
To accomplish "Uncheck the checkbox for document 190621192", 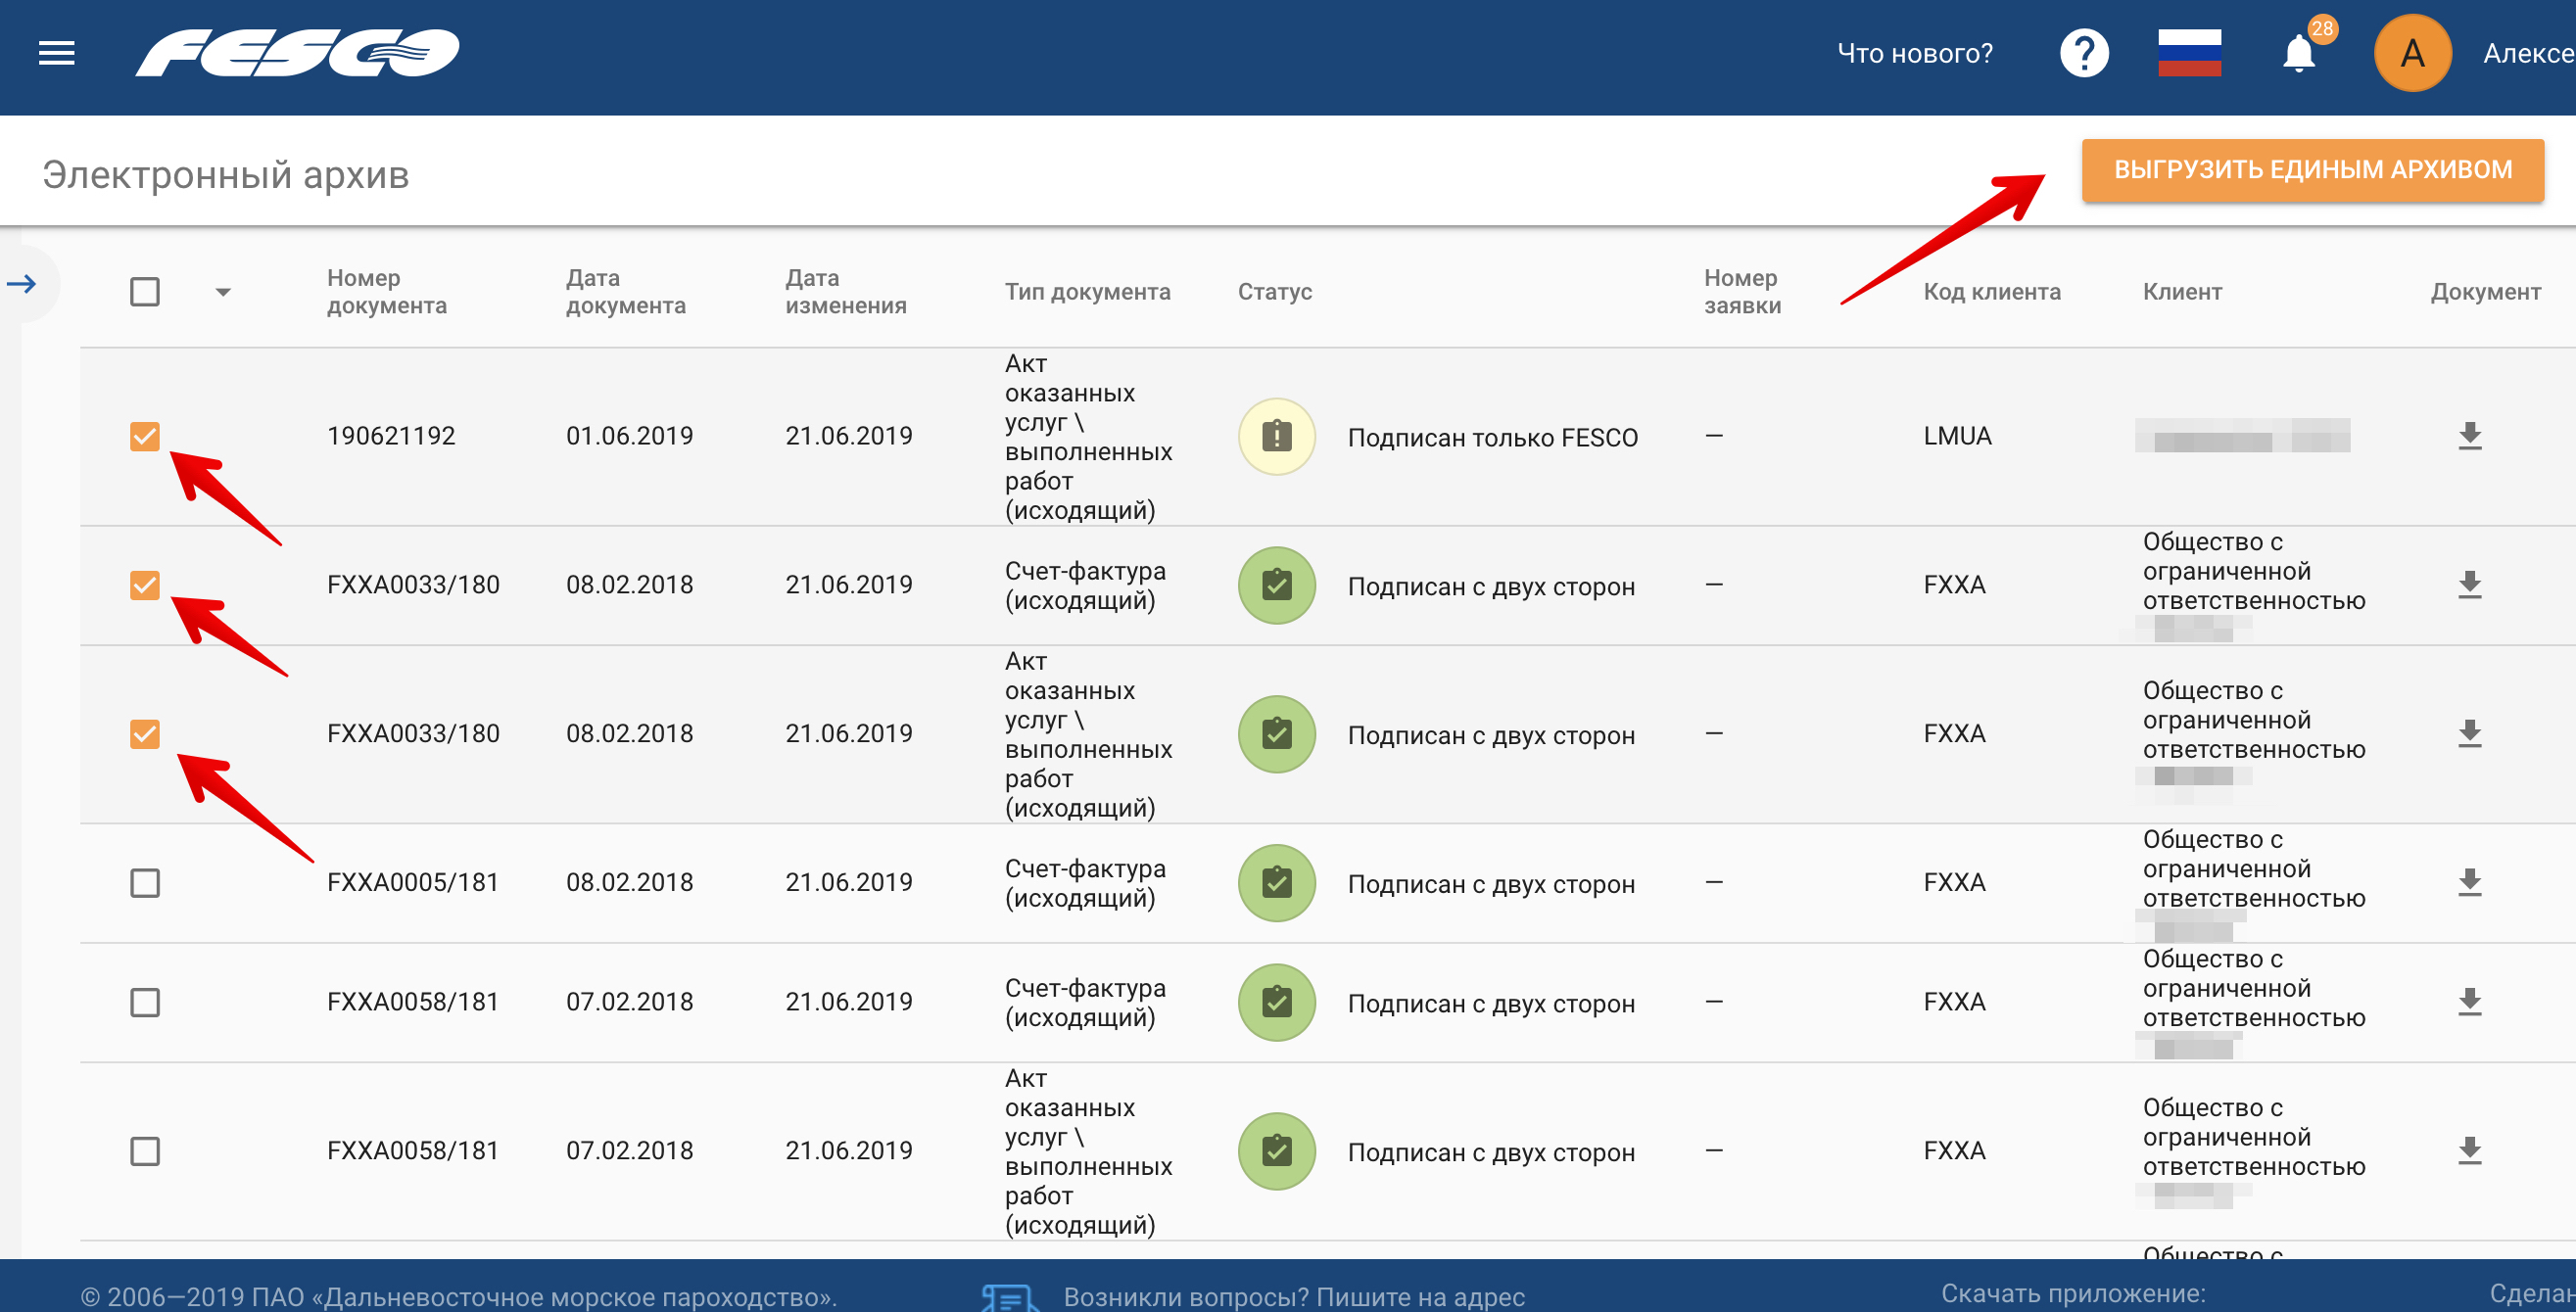I will pyautogui.click(x=145, y=436).
